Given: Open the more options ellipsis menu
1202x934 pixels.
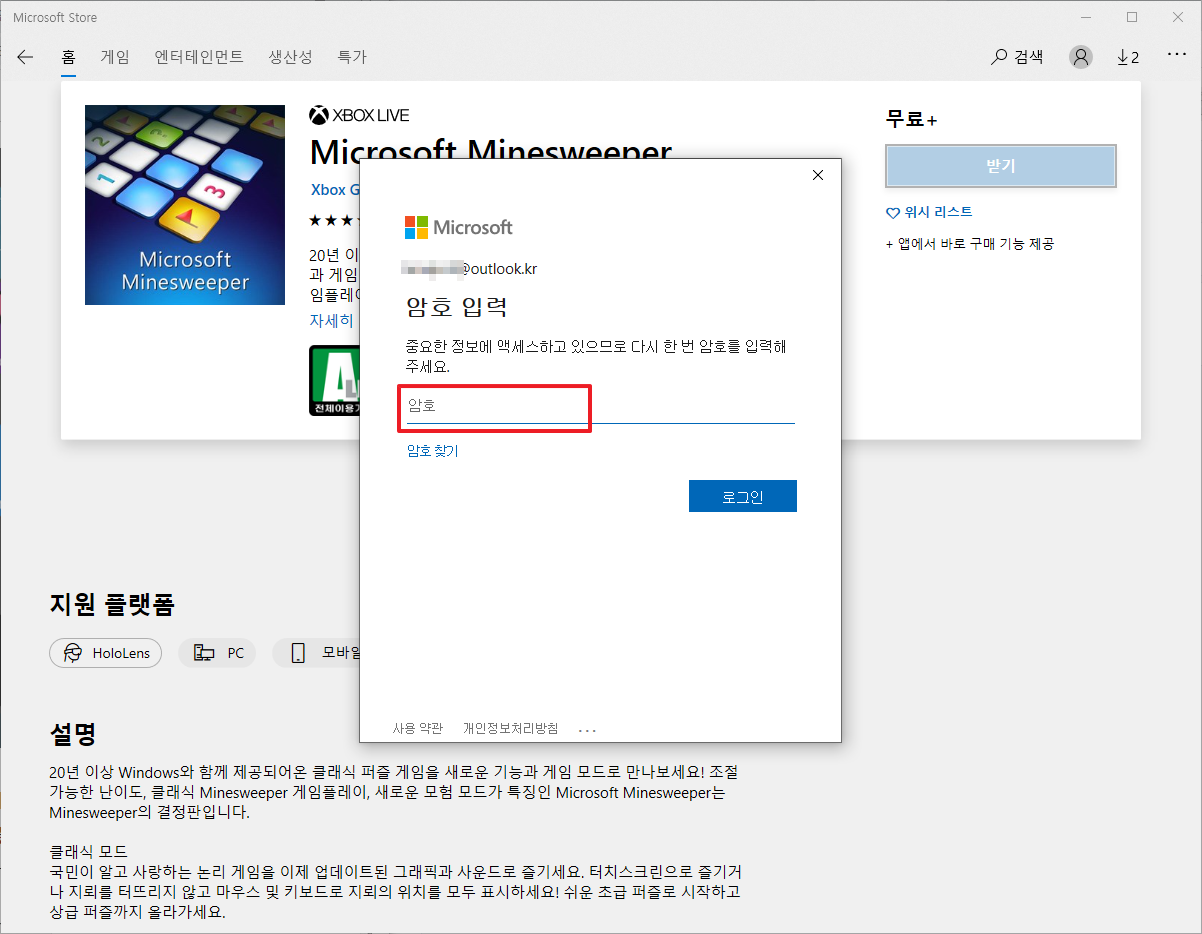Looking at the screenshot, I should [1176, 54].
